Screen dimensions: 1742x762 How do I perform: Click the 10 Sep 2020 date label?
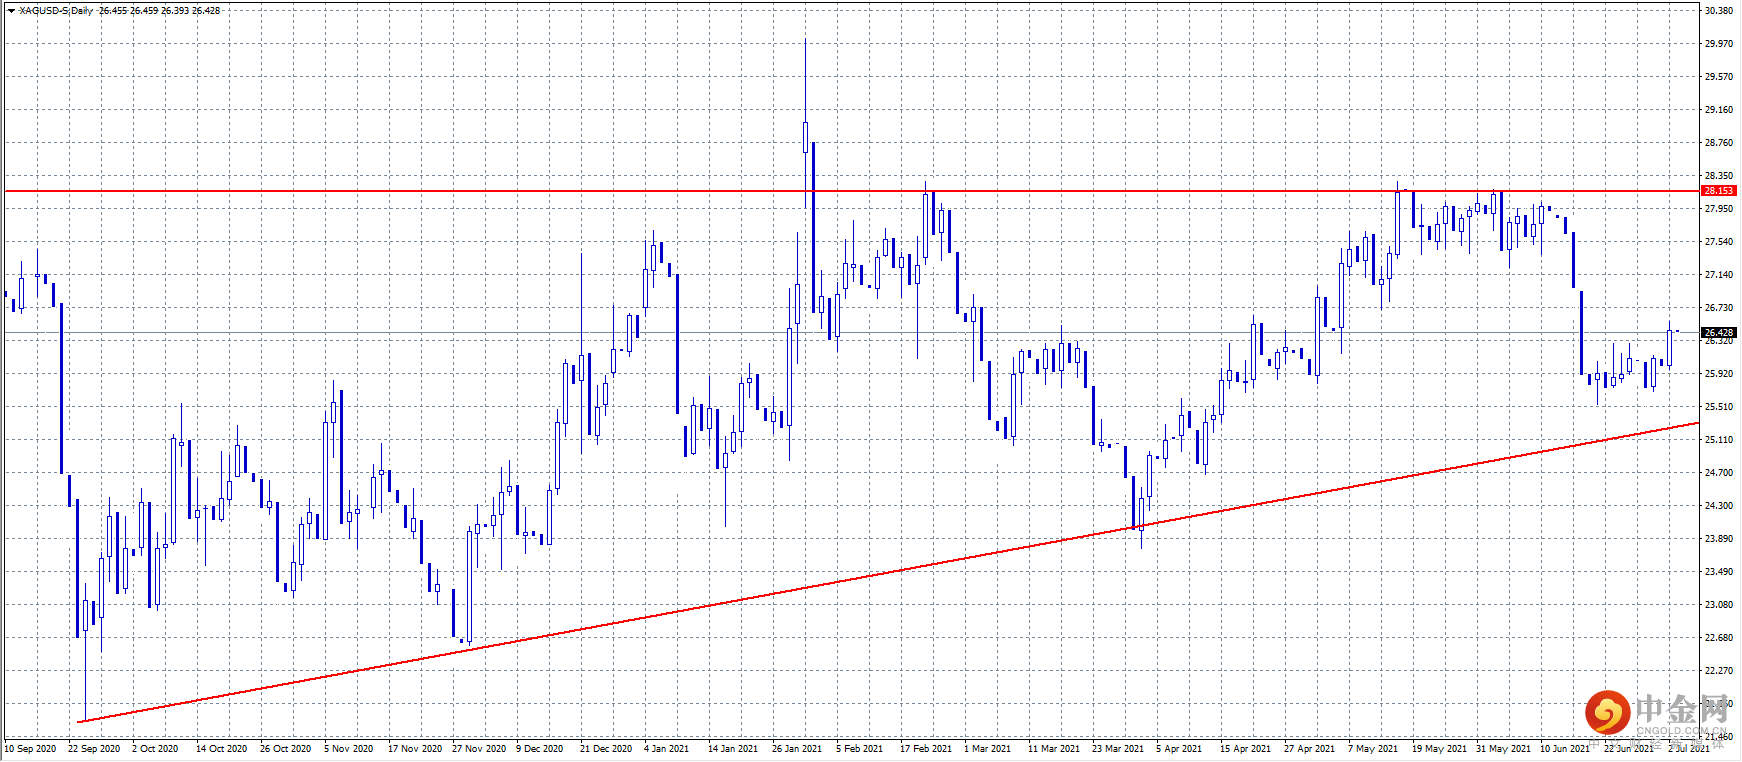tap(30, 749)
